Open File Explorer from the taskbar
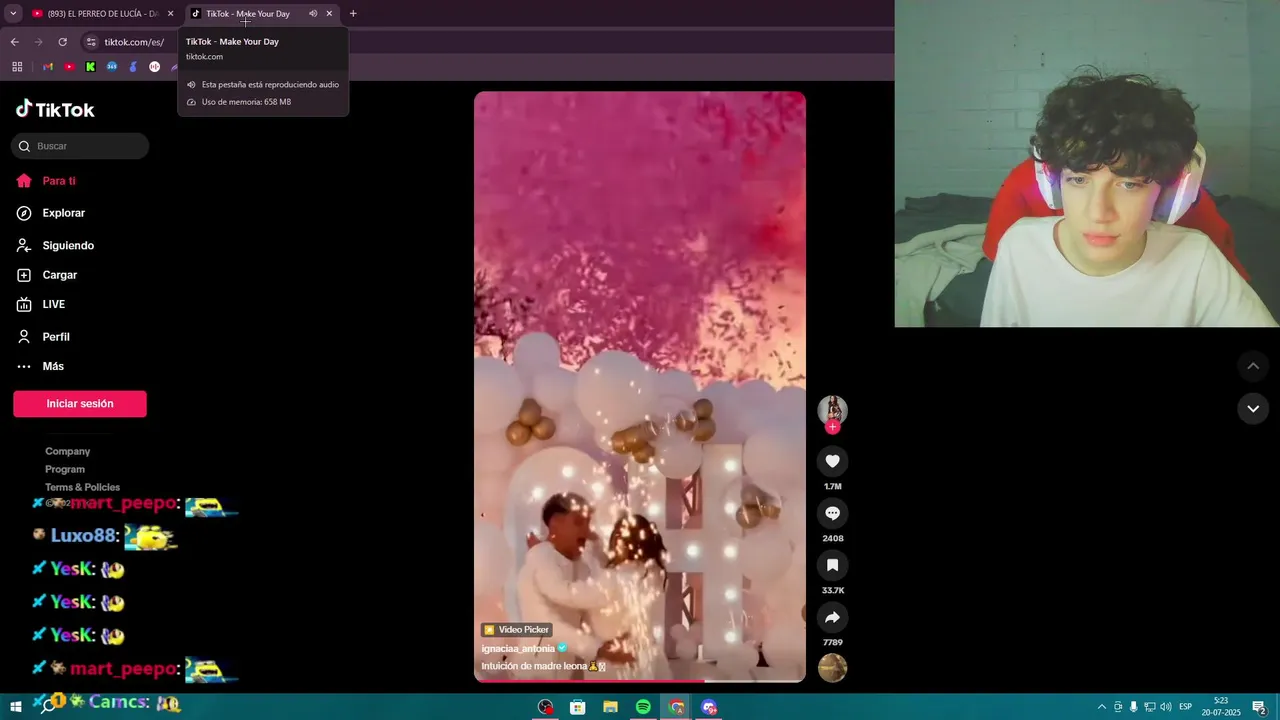The height and width of the screenshot is (720, 1280). tap(610, 707)
